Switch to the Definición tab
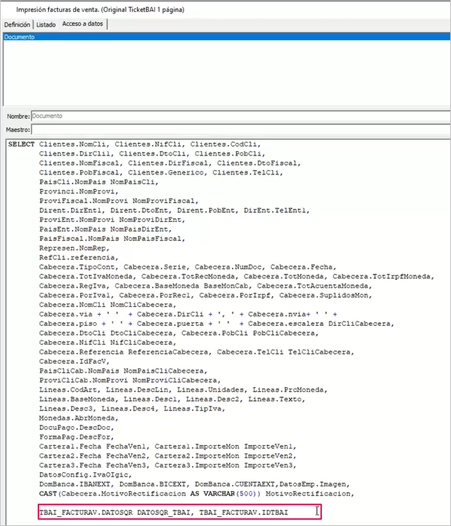 [x=17, y=24]
